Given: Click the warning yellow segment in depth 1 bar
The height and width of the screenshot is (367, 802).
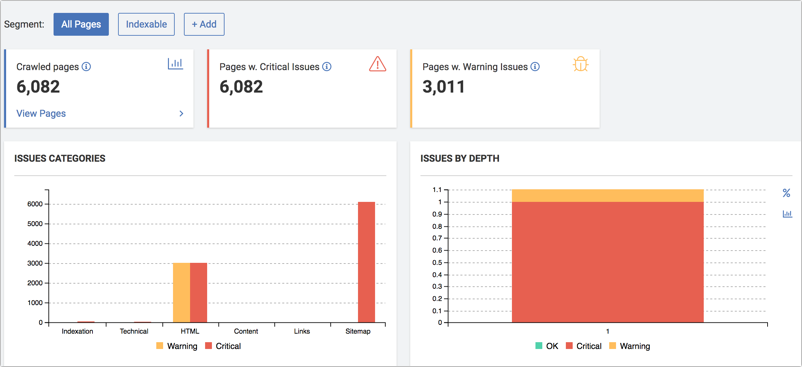Looking at the screenshot, I should pyautogui.click(x=608, y=196).
